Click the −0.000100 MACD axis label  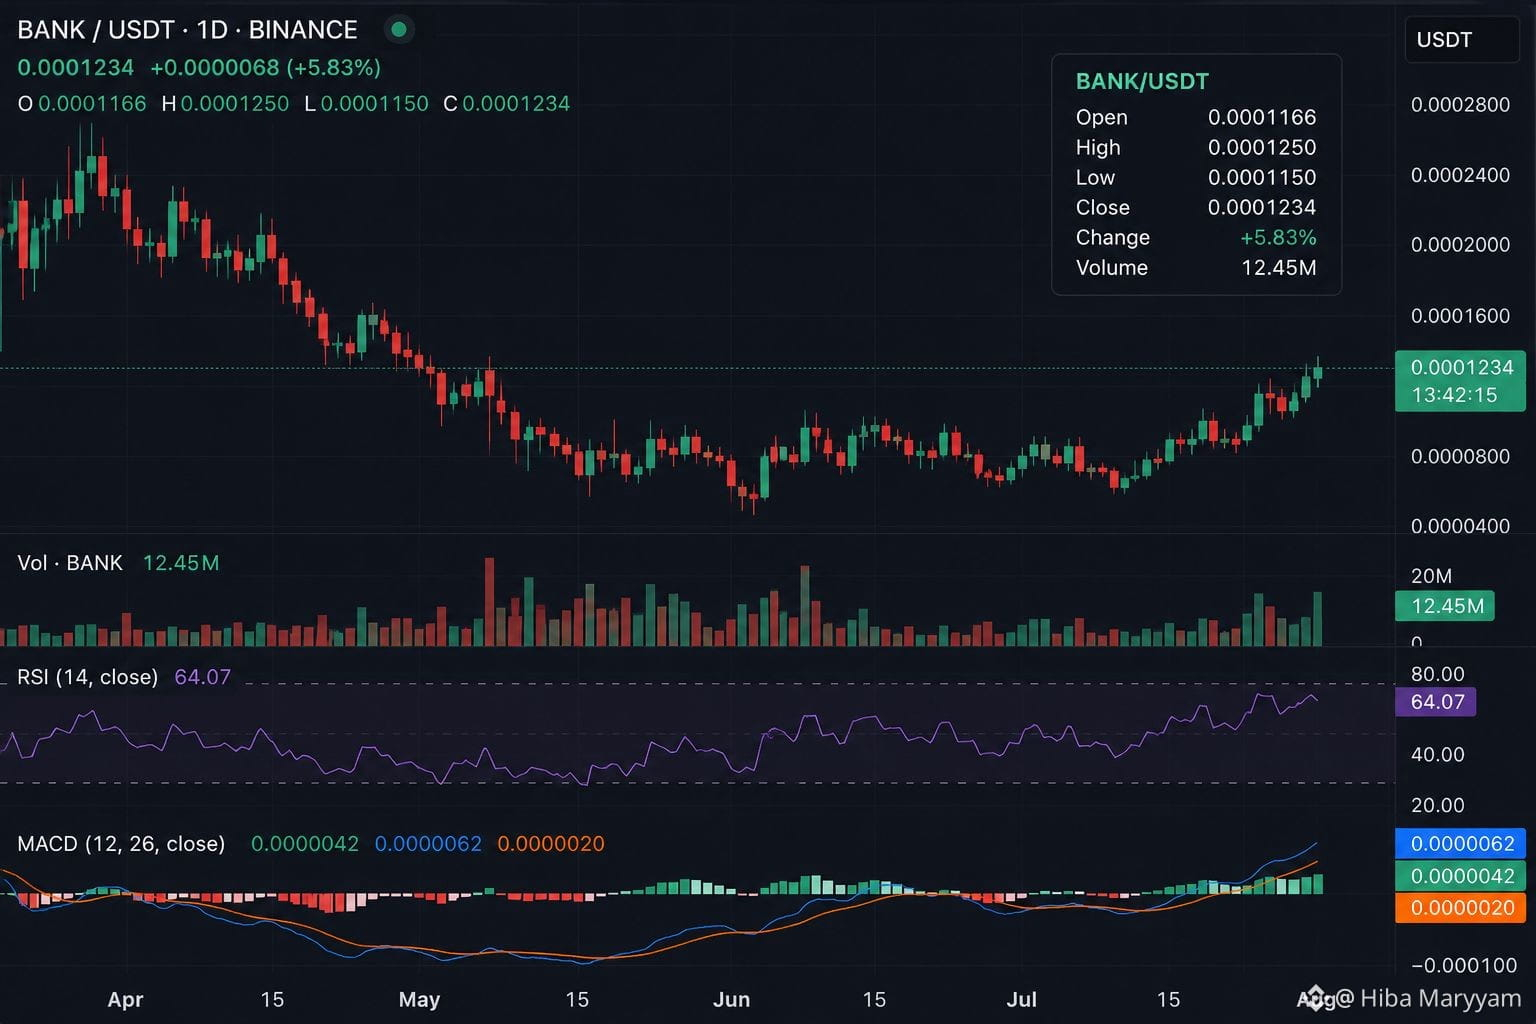[x=1464, y=966]
